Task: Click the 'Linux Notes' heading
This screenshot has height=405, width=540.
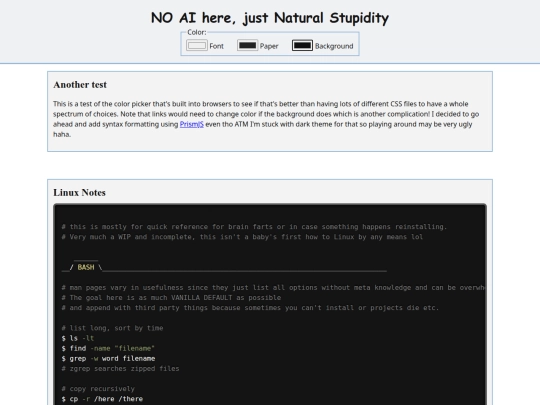Action: pos(79,193)
